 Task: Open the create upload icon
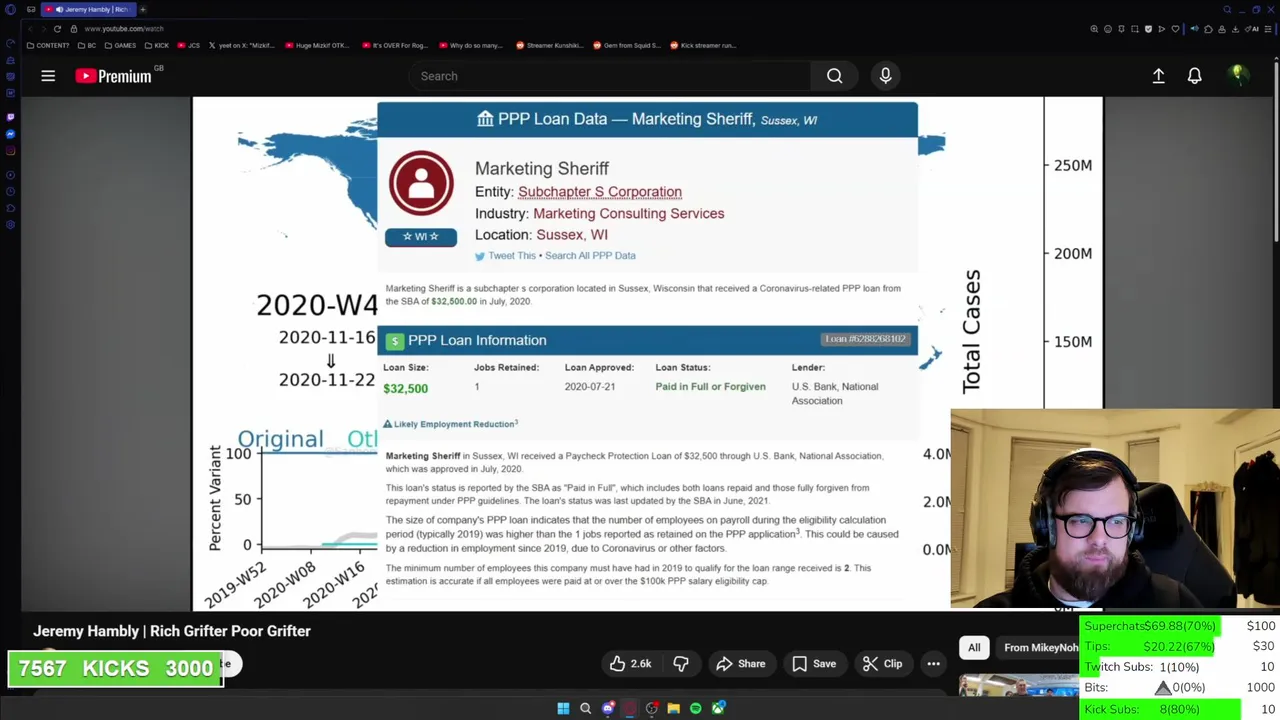1158,76
